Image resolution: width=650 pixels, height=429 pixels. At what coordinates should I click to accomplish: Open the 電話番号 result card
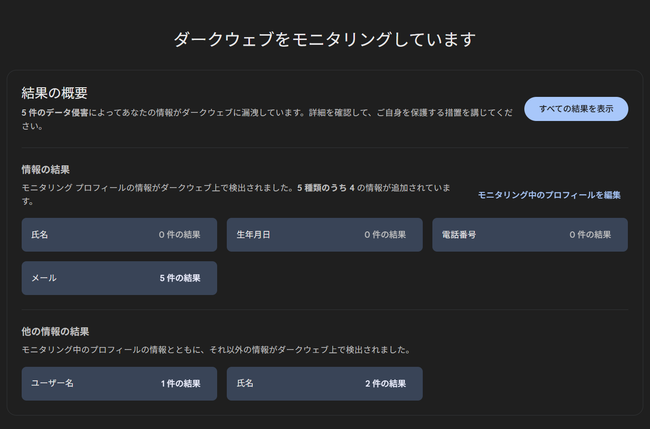point(530,235)
